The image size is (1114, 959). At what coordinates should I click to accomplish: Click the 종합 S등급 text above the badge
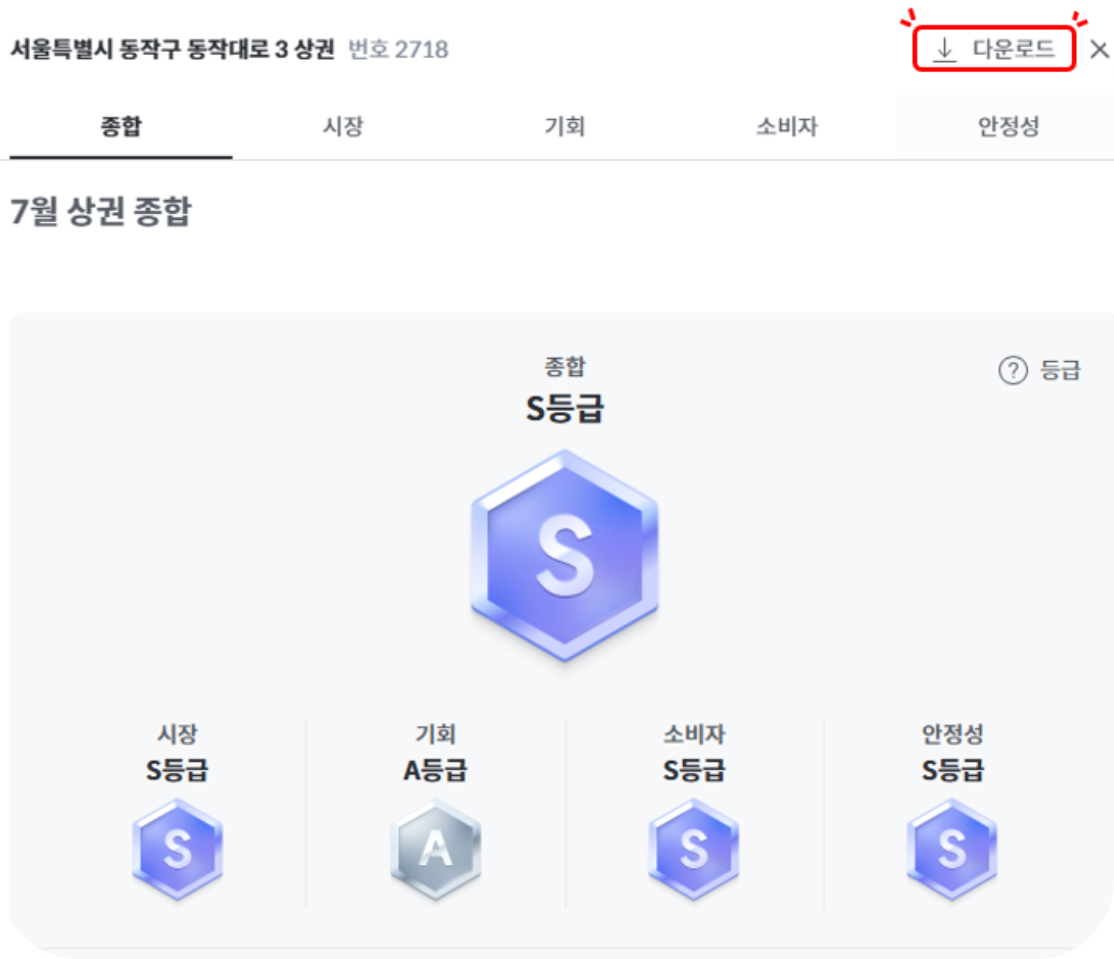(564, 408)
